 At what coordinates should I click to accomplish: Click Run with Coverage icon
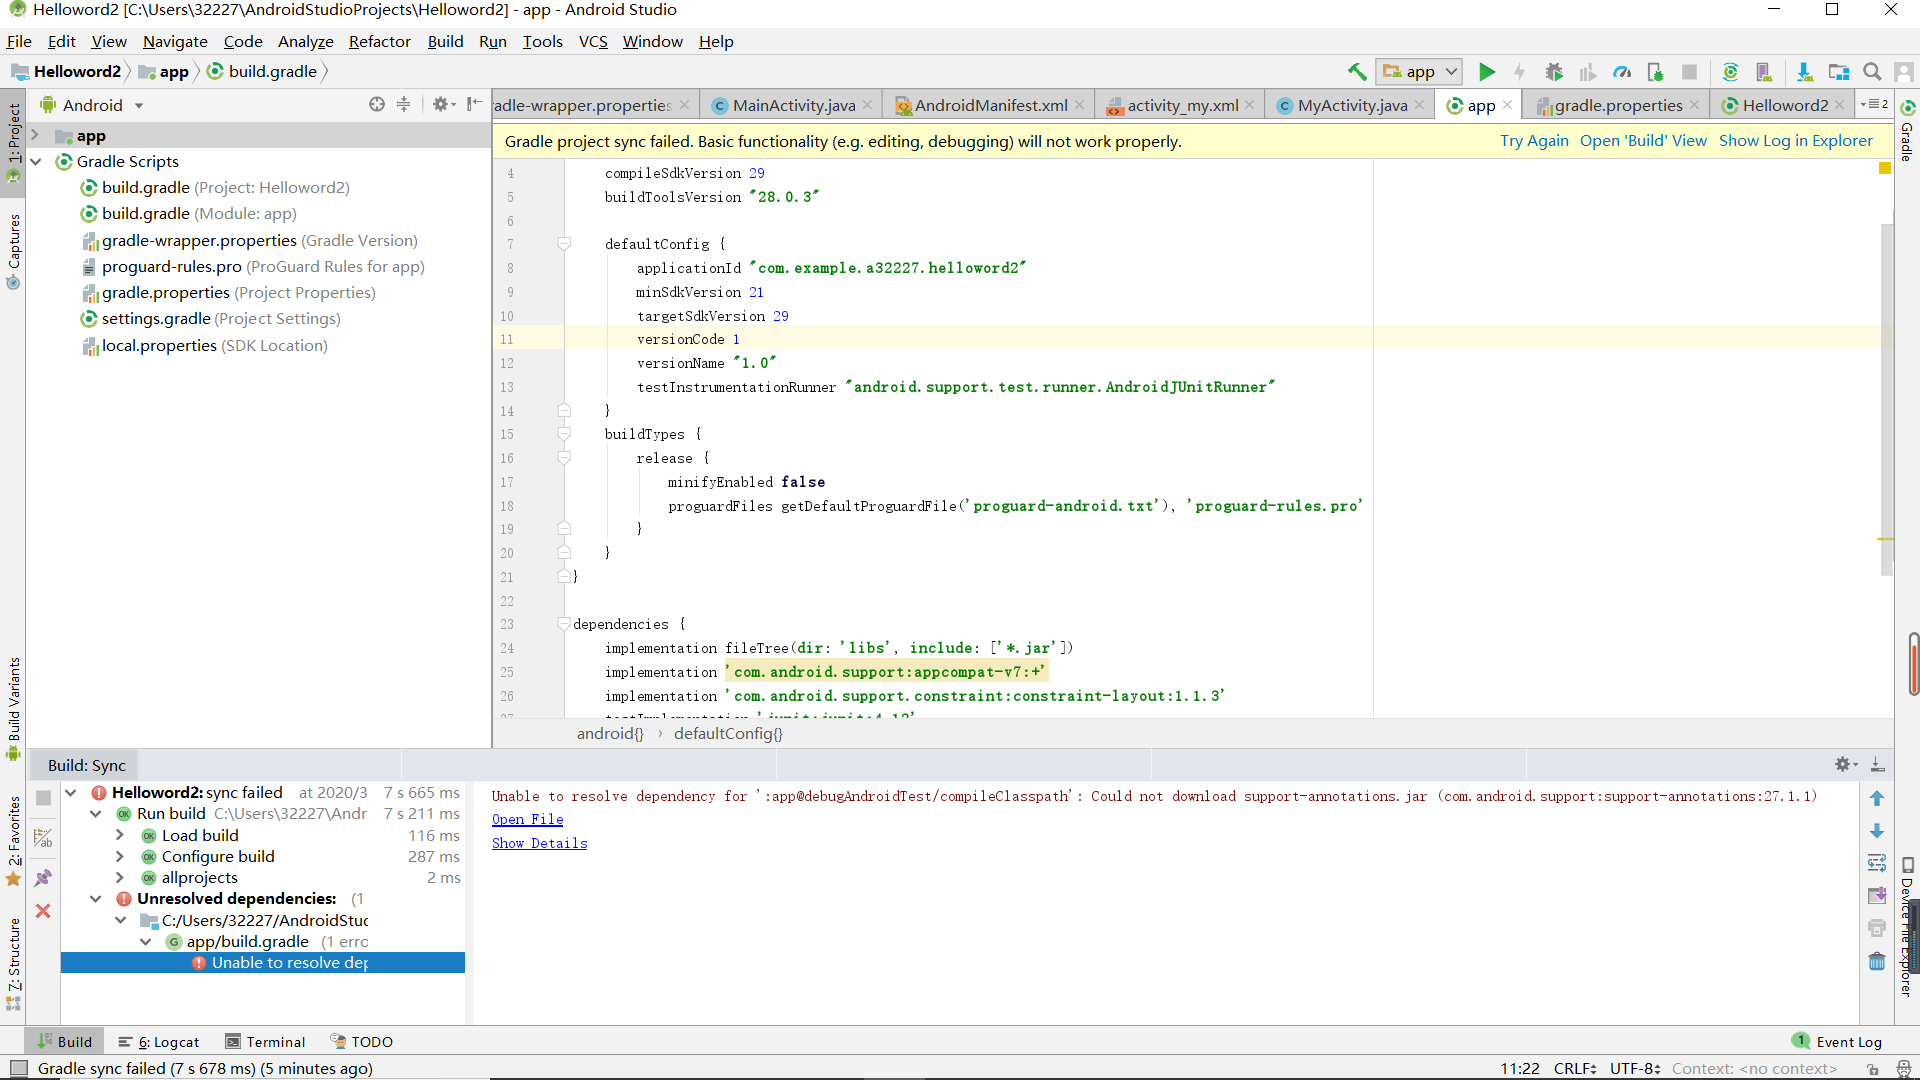click(x=1587, y=72)
